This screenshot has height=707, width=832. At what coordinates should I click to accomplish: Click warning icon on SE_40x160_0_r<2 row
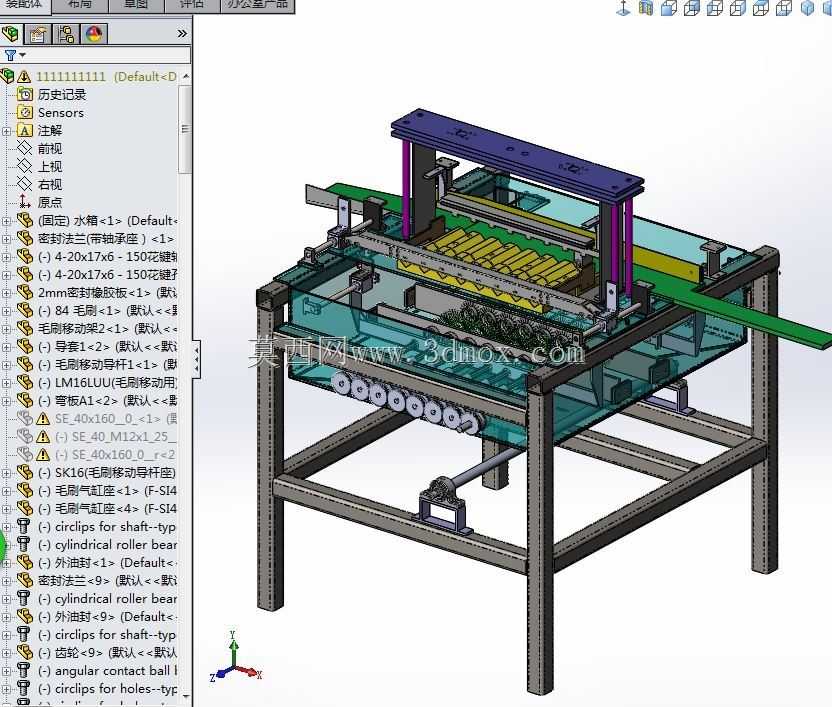coord(42,455)
